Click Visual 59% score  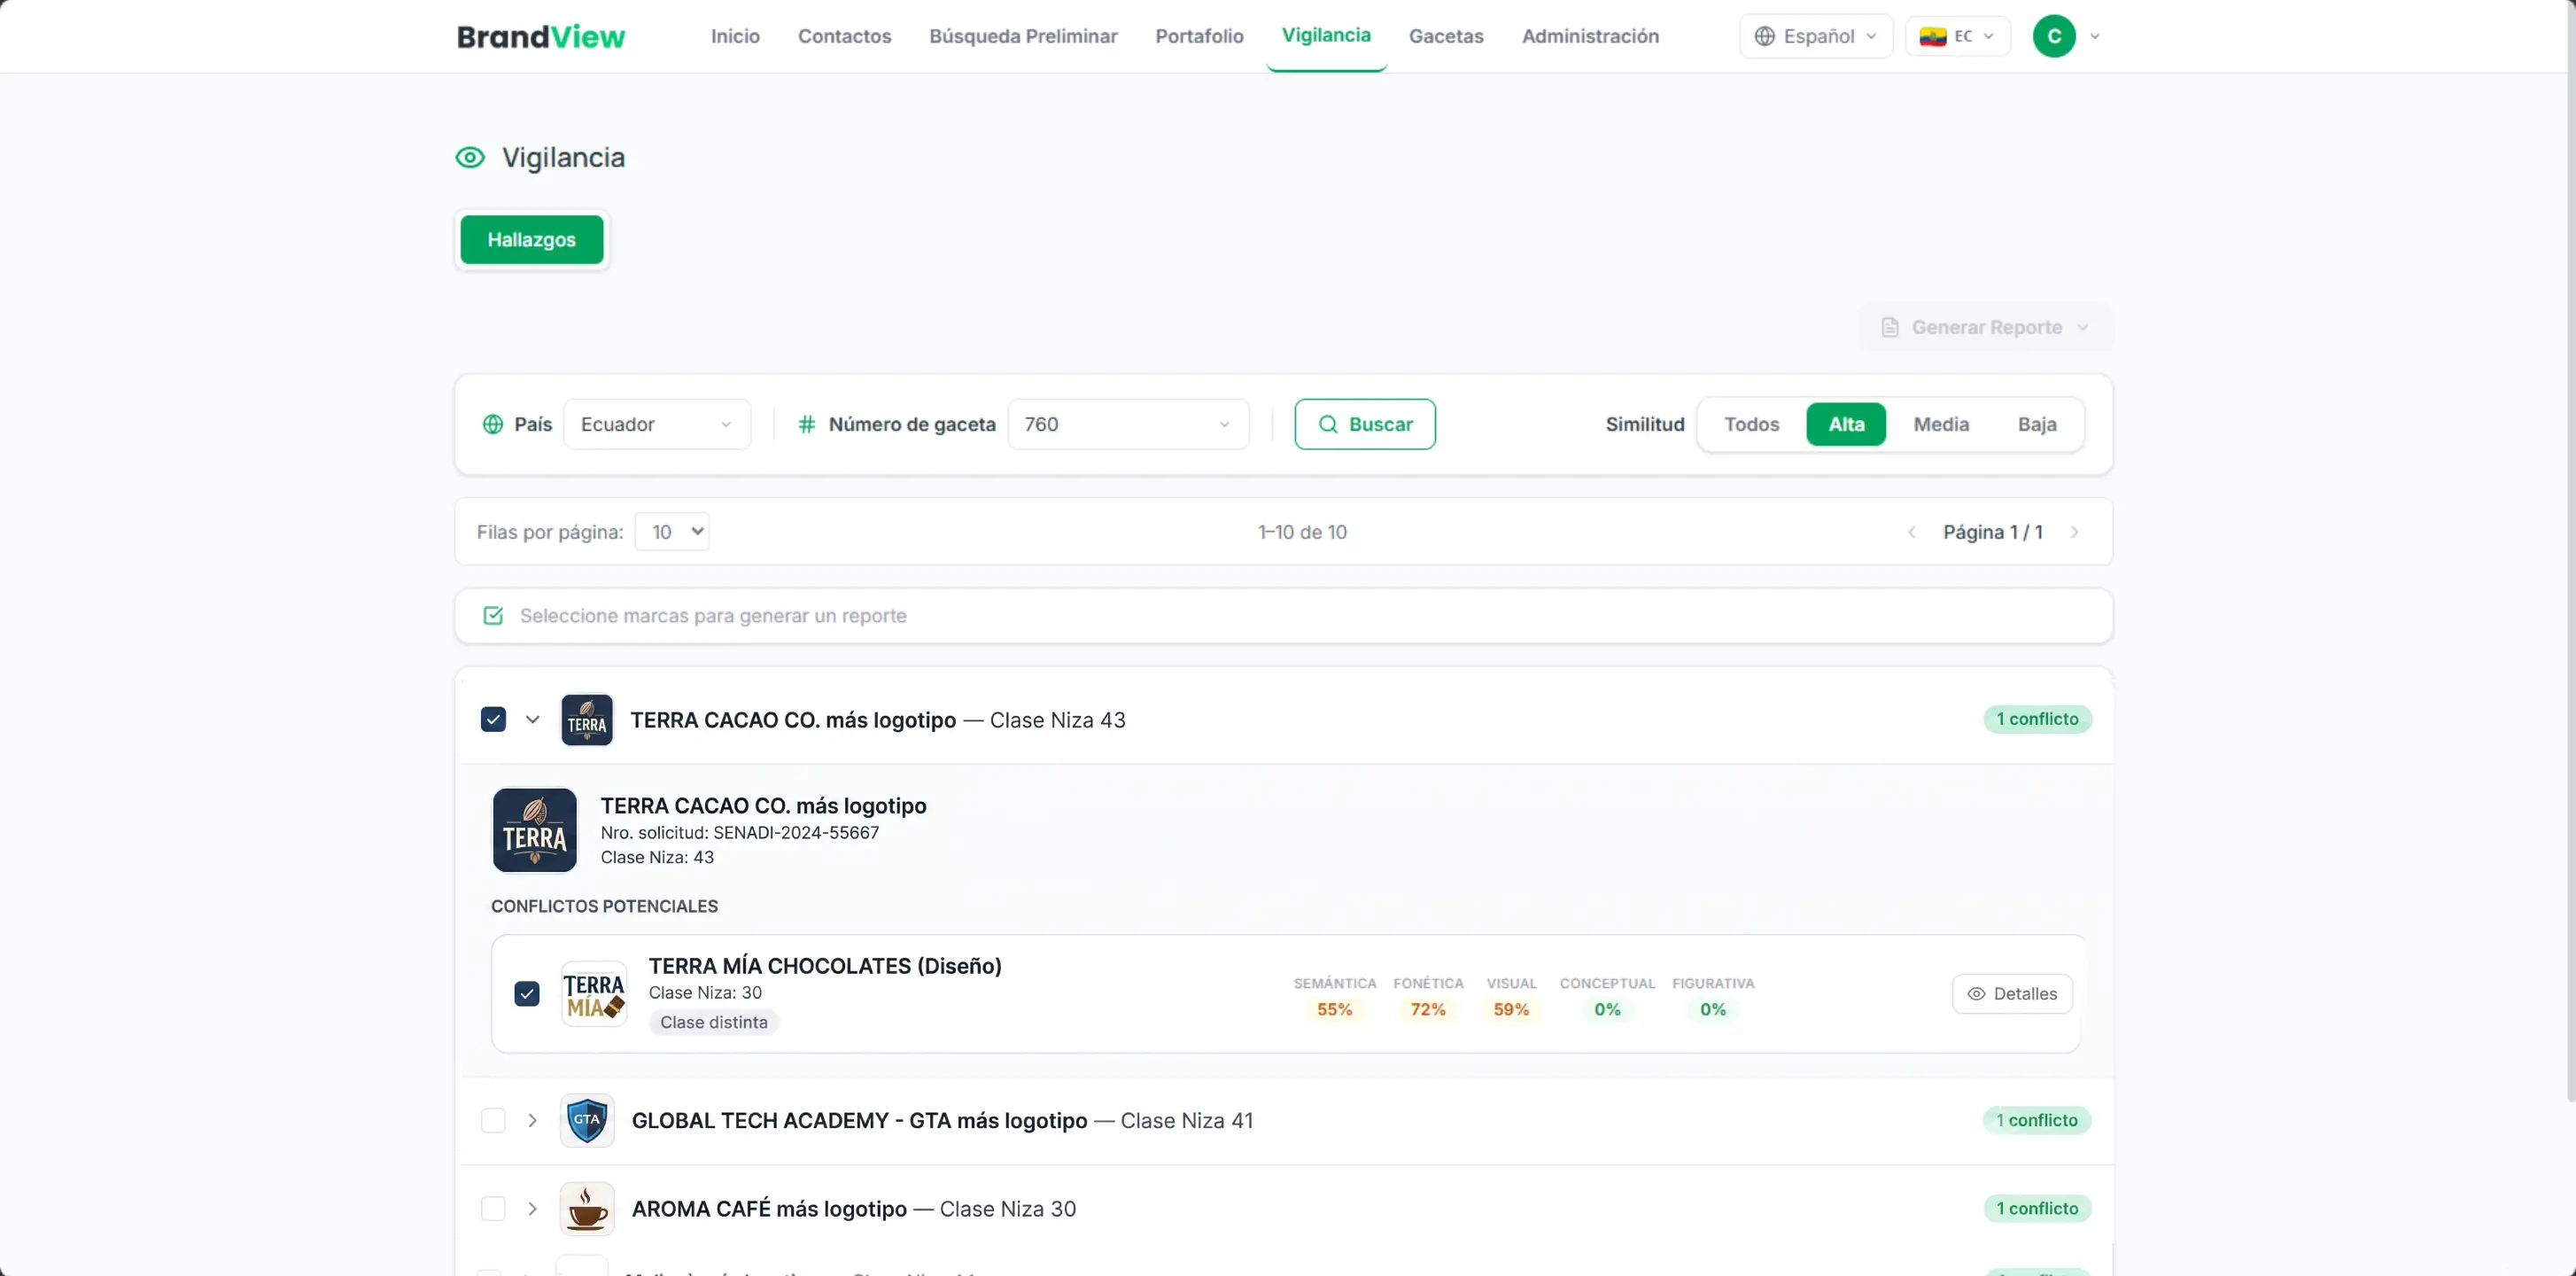point(1511,1009)
